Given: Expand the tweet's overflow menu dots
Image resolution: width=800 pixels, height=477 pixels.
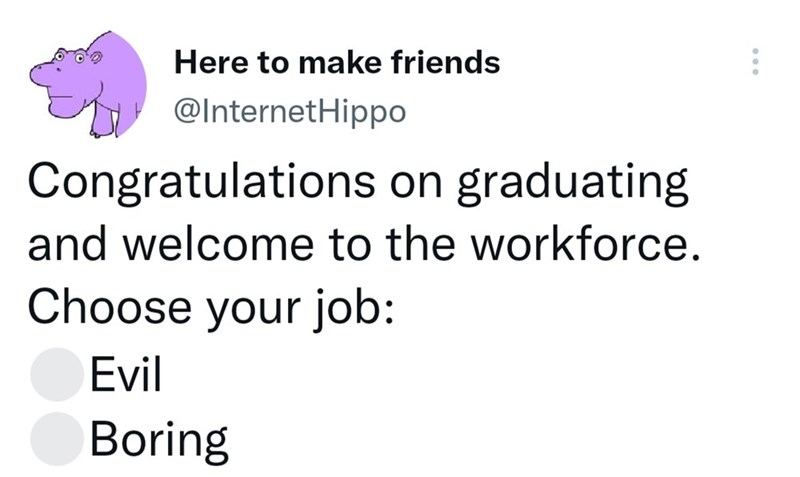Looking at the screenshot, I should click(x=755, y=65).
